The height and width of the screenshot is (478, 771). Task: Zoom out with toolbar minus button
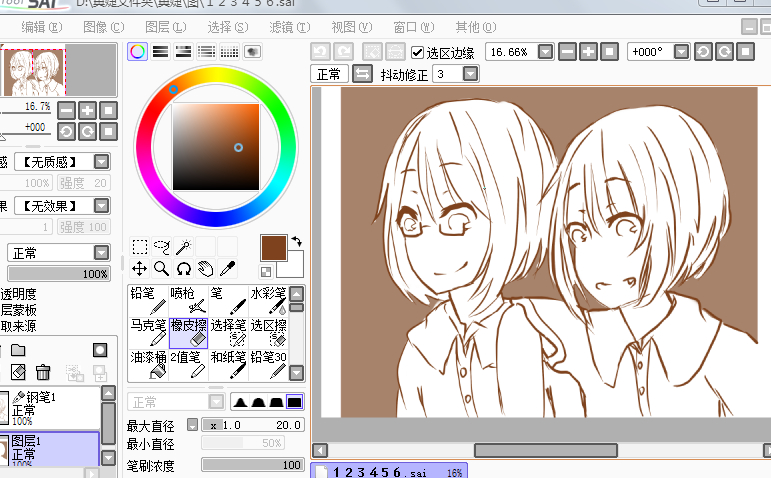point(567,52)
